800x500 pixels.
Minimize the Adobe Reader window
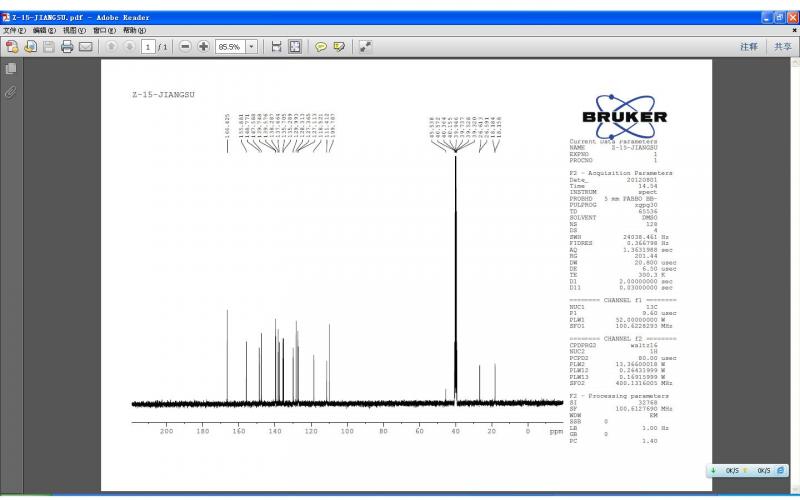click(x=767, y=17)
